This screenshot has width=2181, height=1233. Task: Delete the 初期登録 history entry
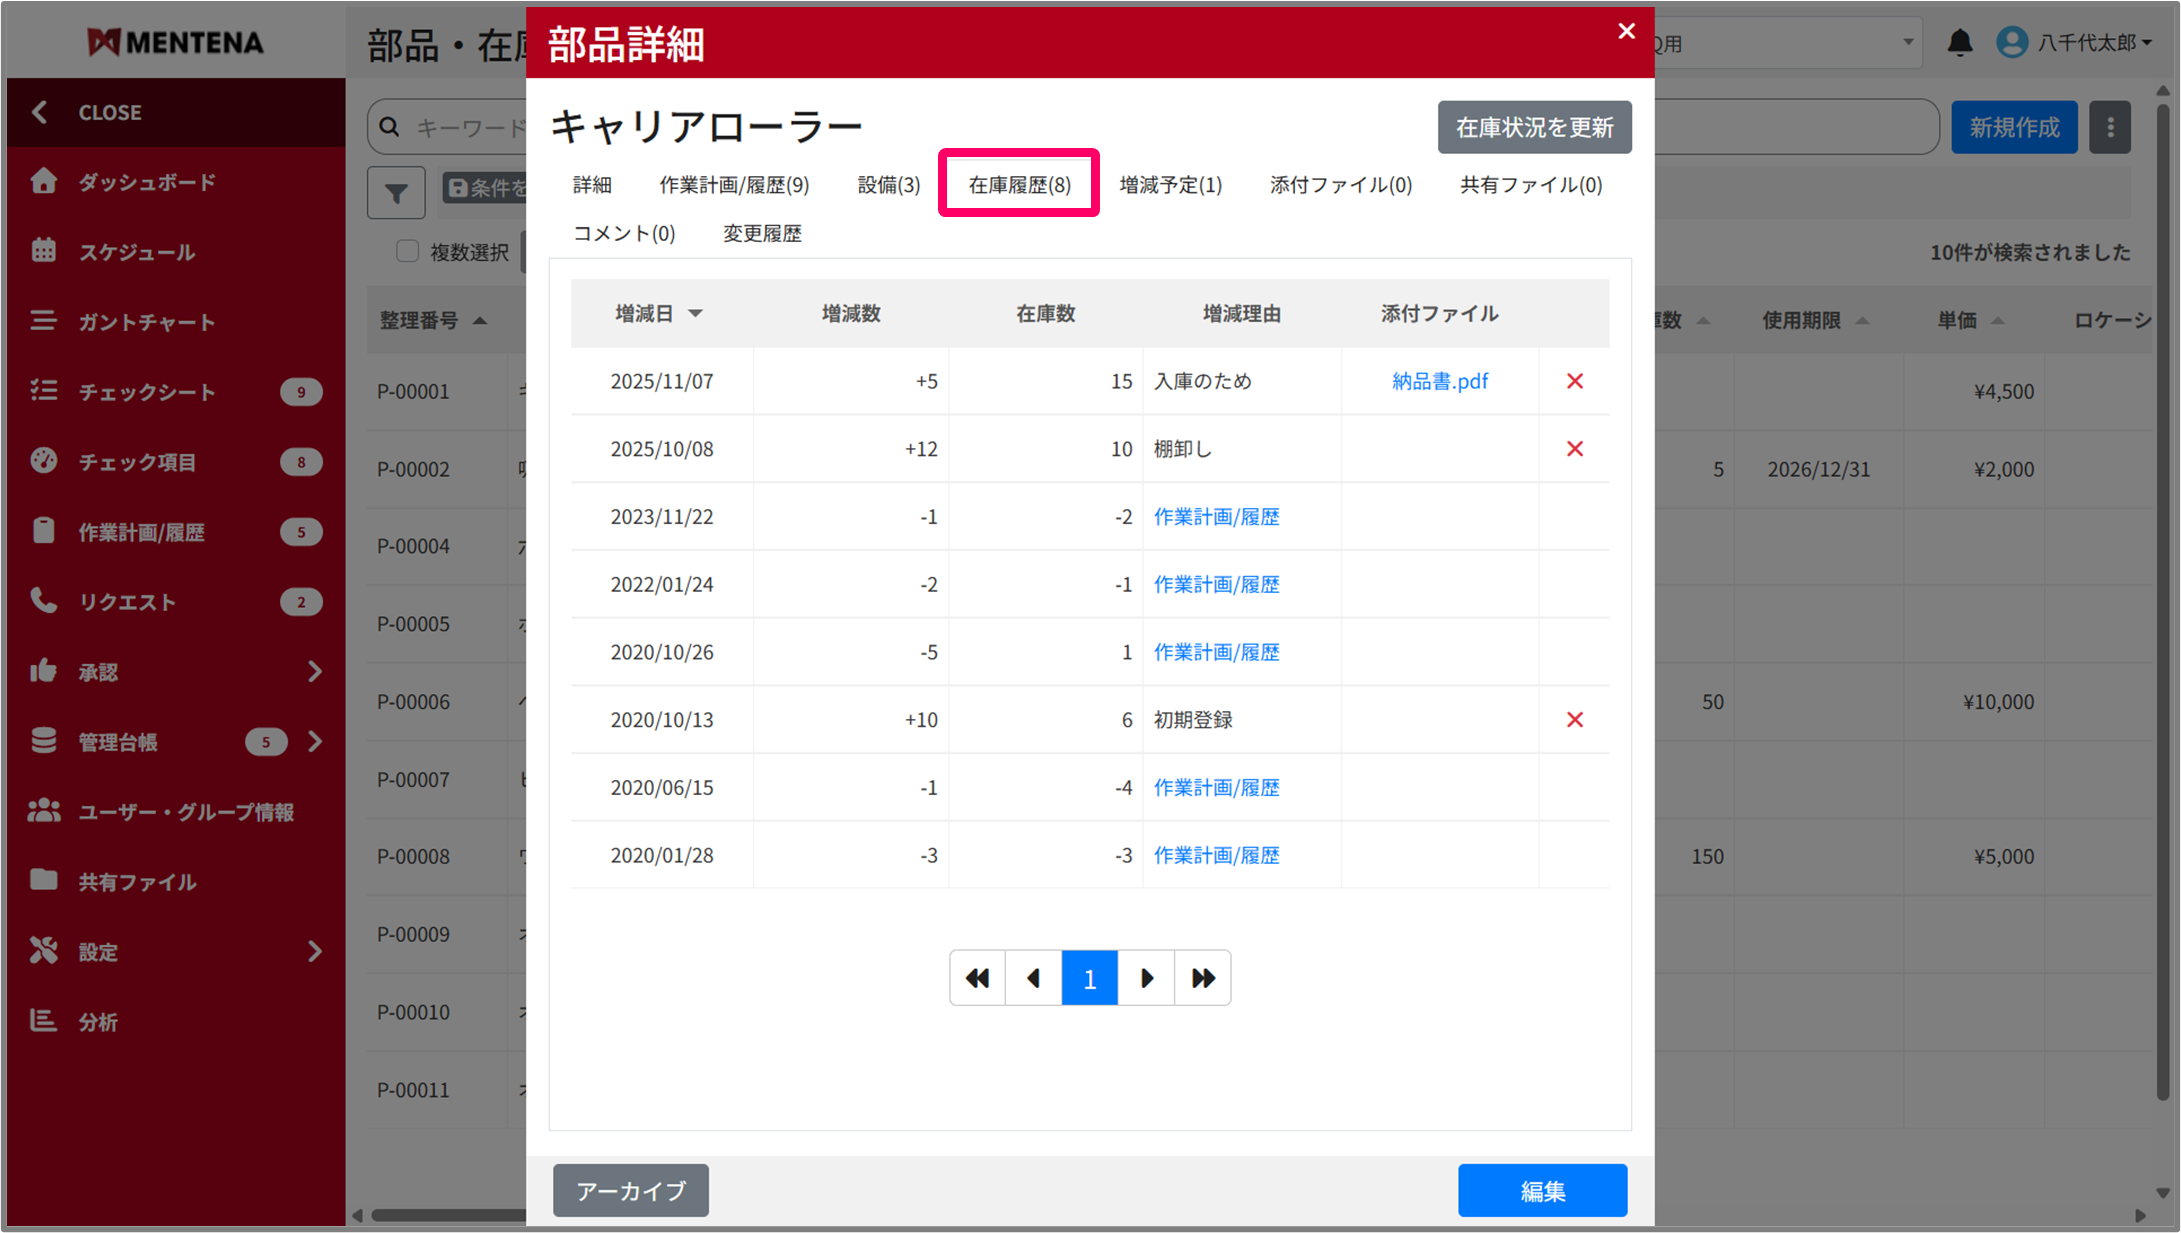pyautogui.click(x=1574, y=720)
